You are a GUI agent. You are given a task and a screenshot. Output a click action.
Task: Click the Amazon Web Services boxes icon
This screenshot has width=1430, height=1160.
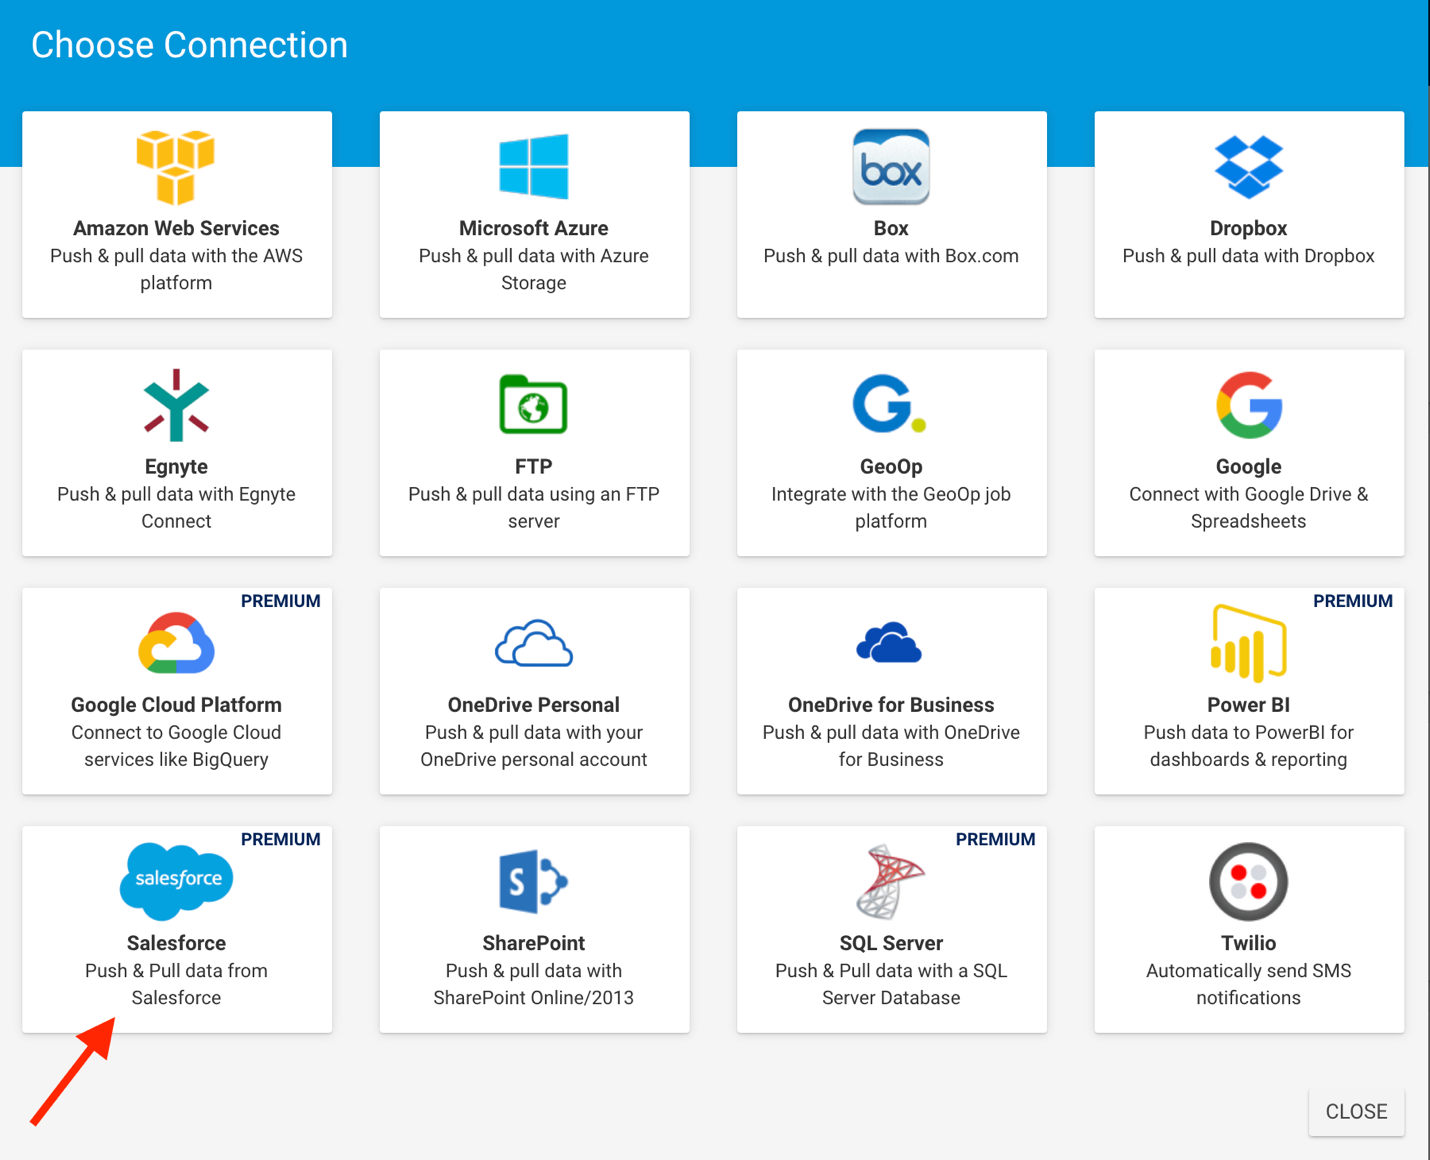tap(176, 167)
